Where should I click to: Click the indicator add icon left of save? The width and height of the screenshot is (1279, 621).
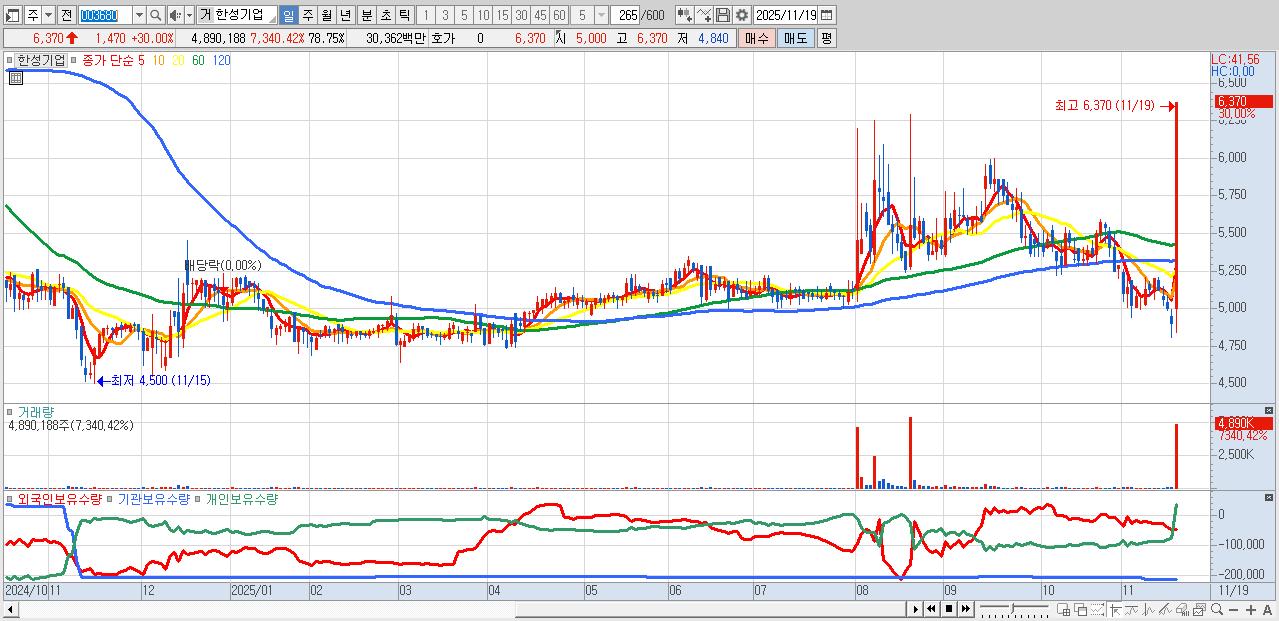(x=685, y=15)
